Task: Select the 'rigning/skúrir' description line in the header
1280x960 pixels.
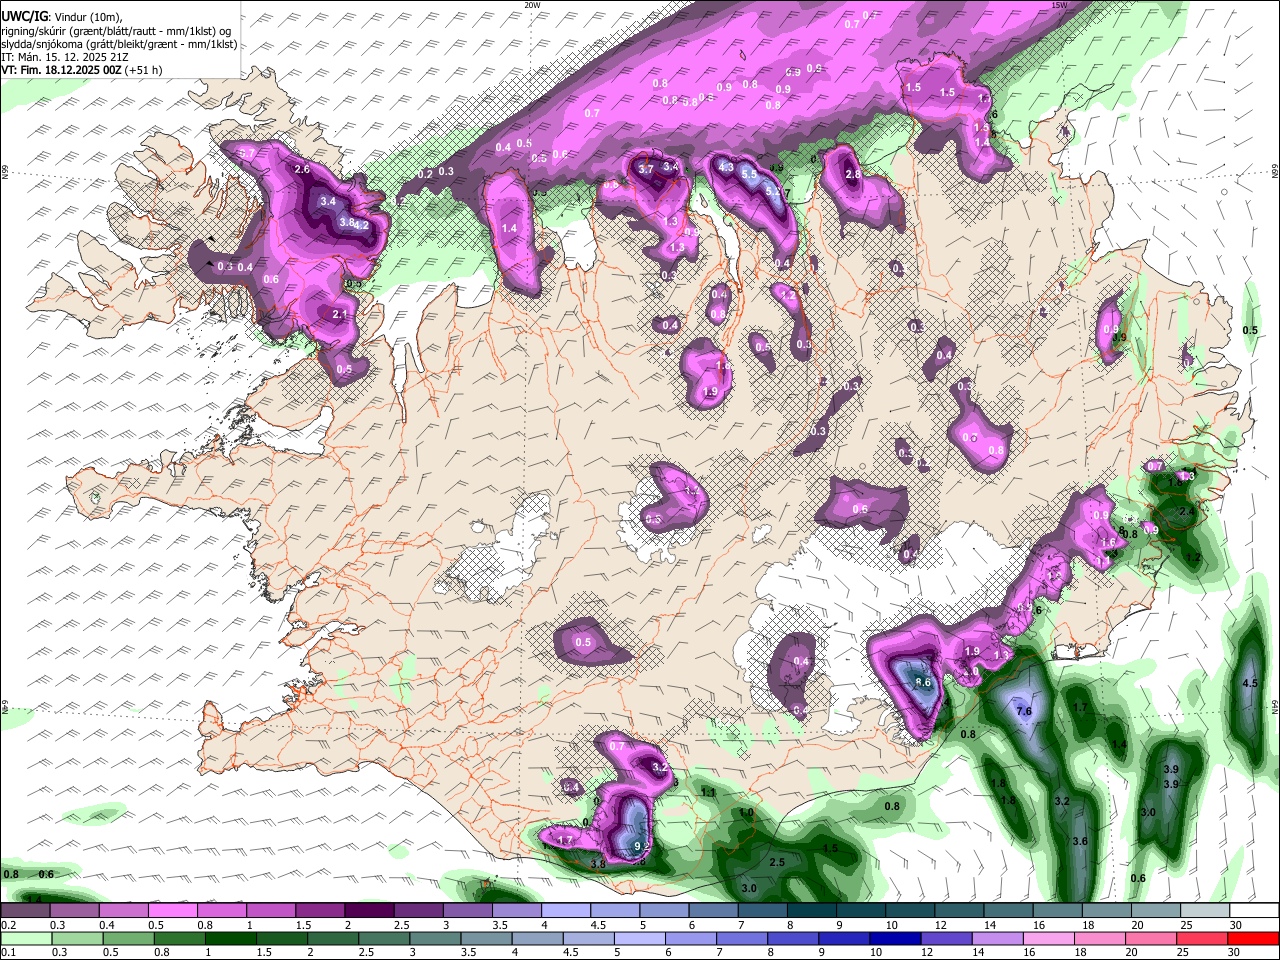Action: [x=116, y=30]
